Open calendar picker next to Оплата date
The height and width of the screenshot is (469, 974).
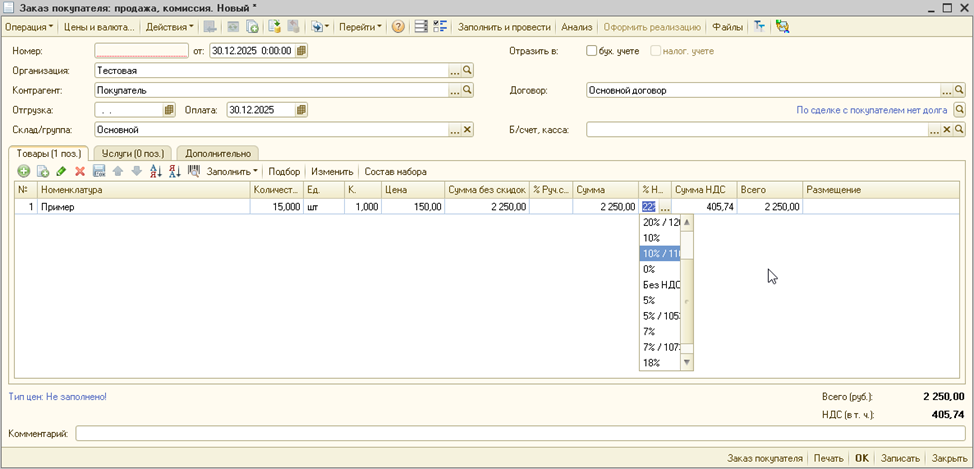tap(301, 110)
